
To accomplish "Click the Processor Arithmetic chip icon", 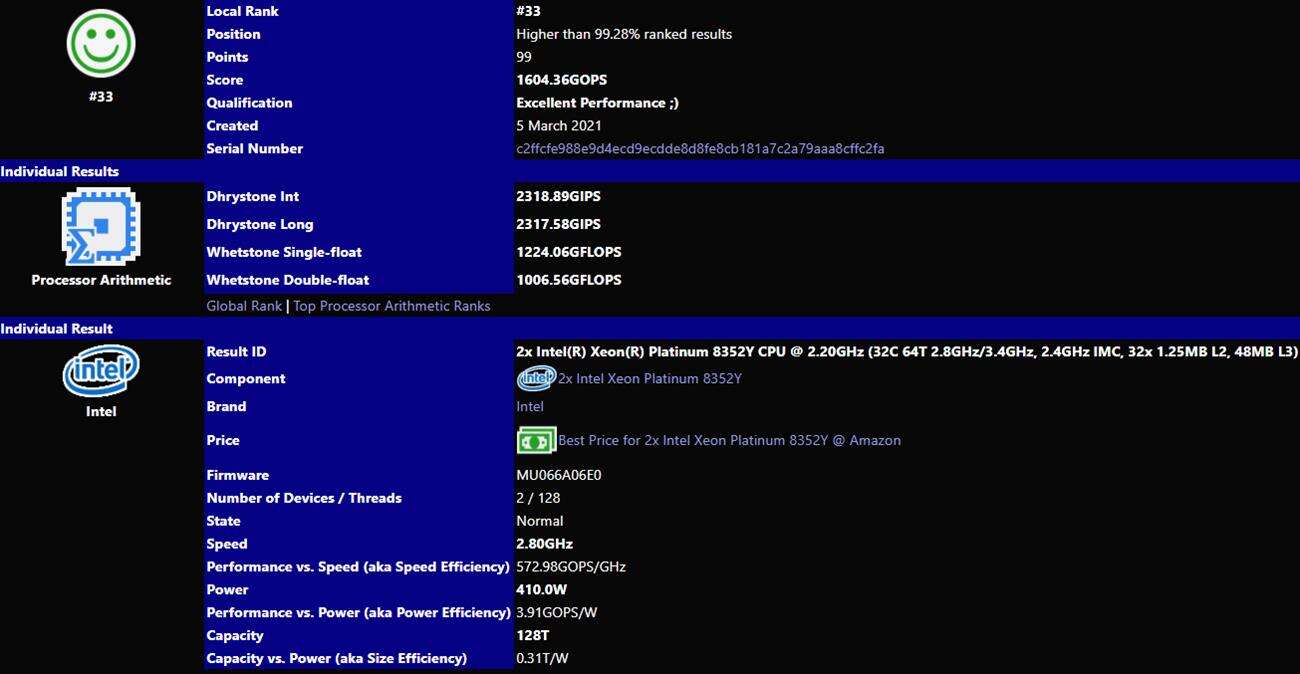I will click(101, 227).
